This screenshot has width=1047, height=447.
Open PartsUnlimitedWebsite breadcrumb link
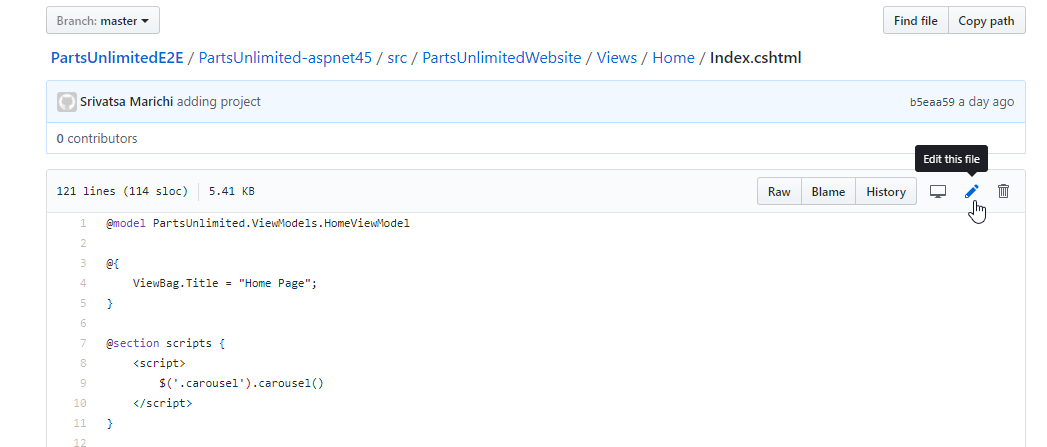501,58
